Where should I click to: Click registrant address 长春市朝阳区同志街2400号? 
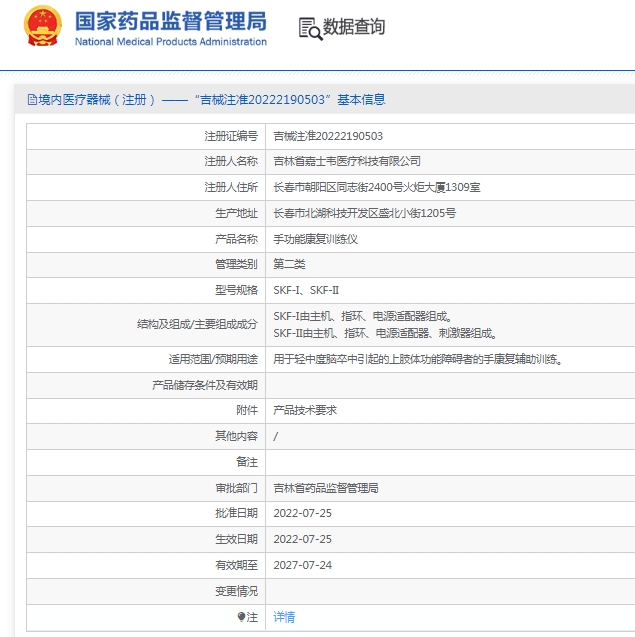tap(377, 187)
